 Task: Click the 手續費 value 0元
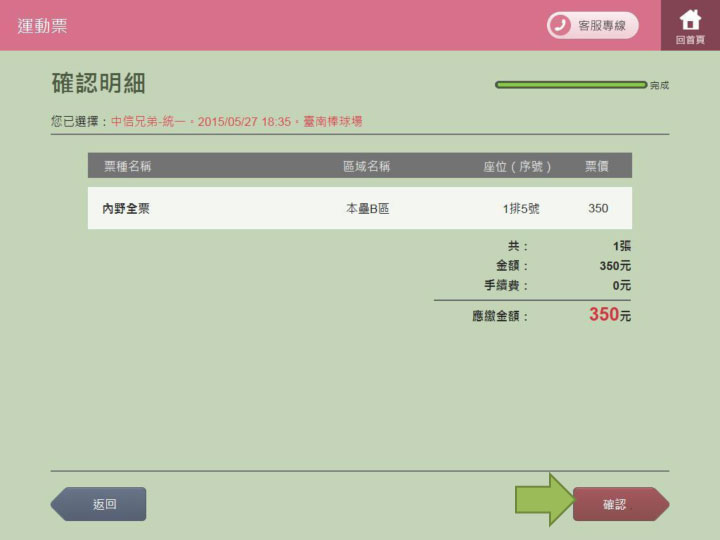[621, 286]
